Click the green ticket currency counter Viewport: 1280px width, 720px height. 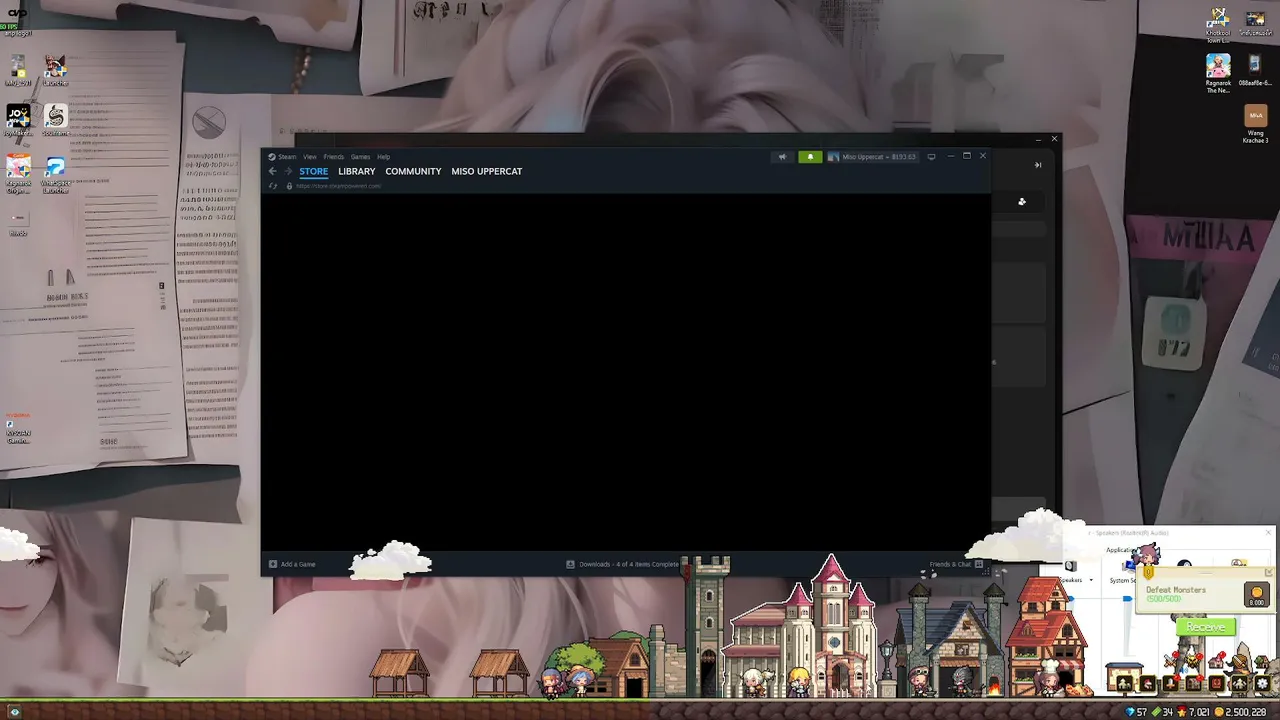click(x=1163, y=712)
